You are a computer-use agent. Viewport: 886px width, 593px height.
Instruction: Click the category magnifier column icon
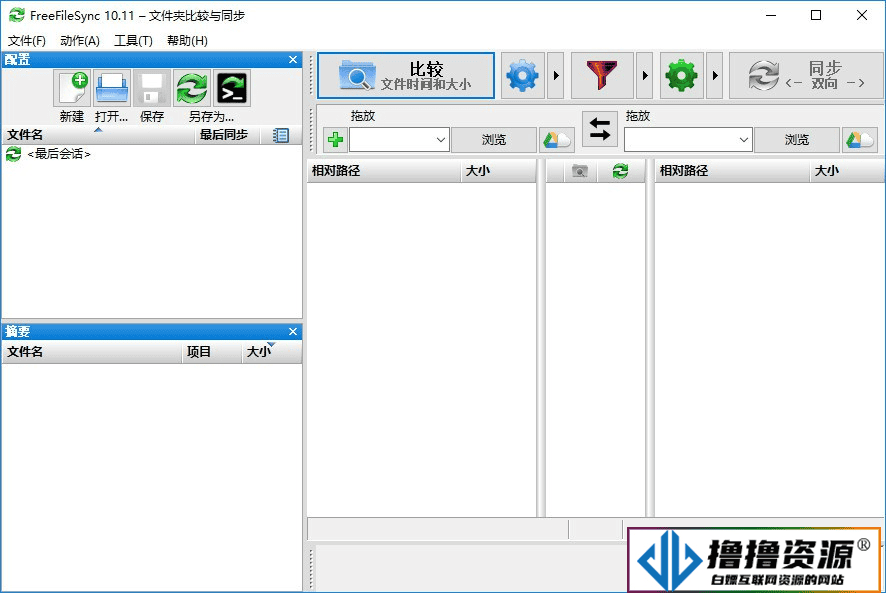tap(580, 171)
